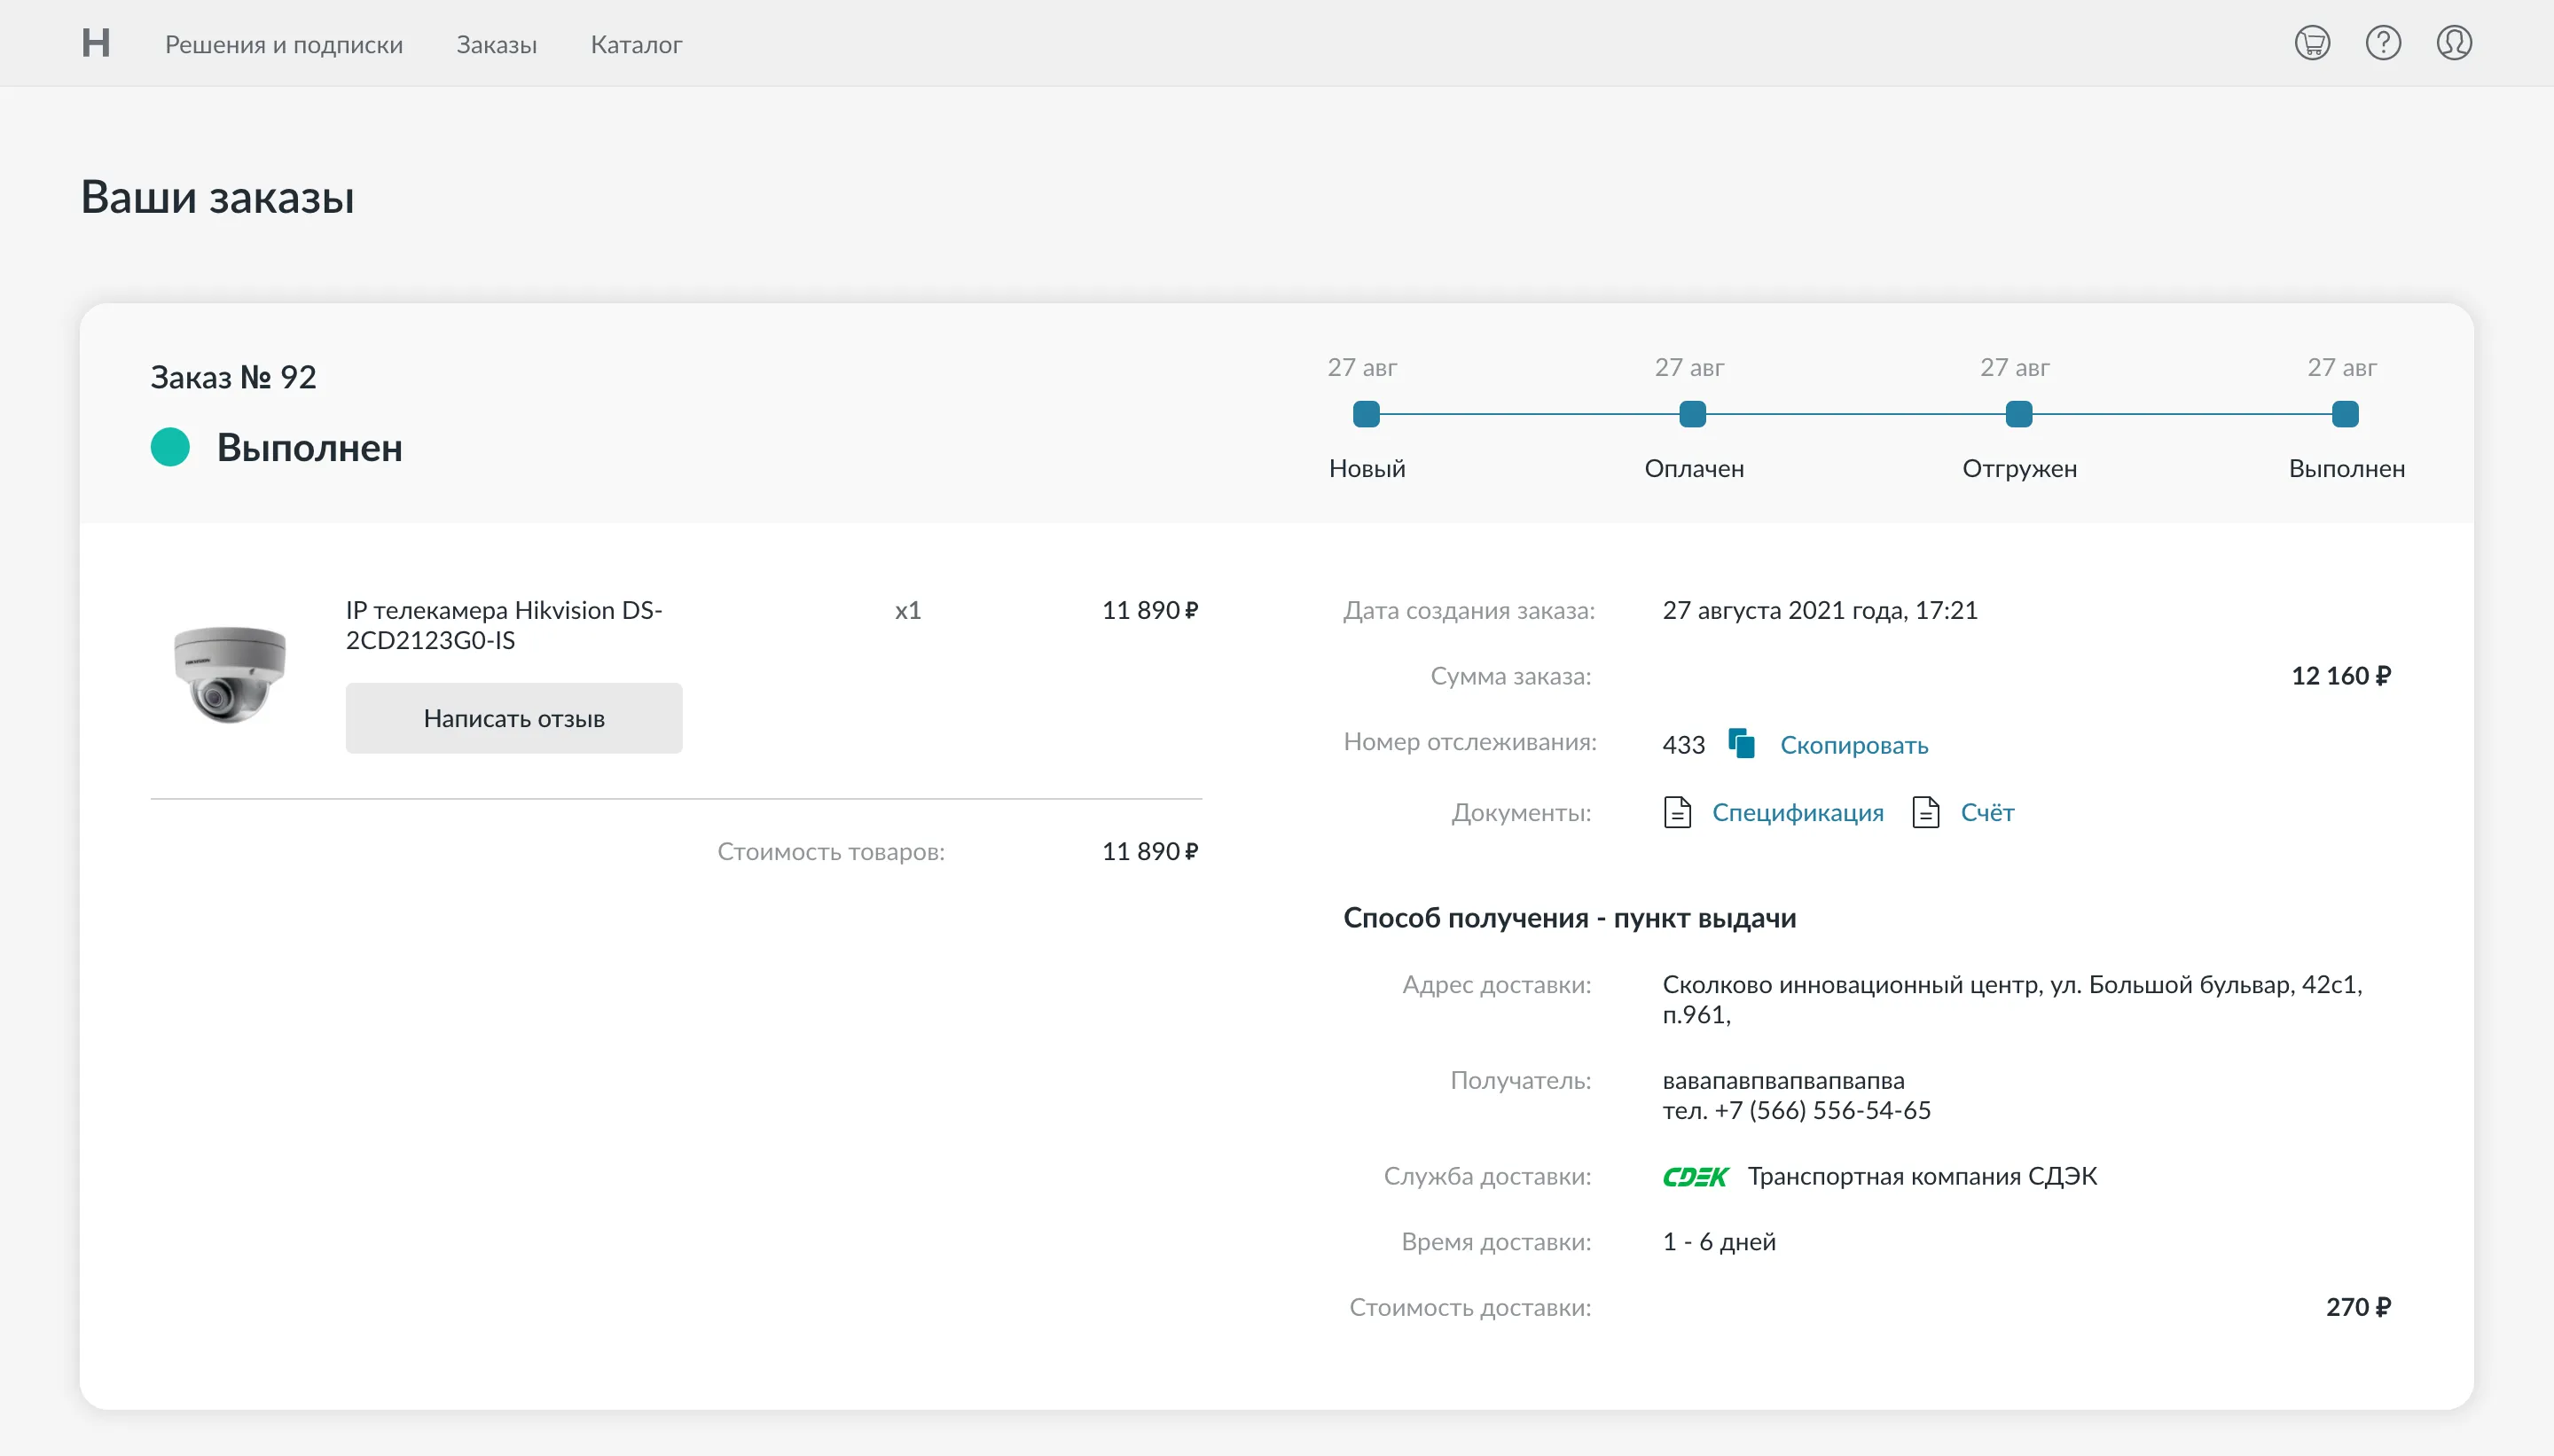
Task: Click the Новый timeline step marker
Action: click(1366, 414)
